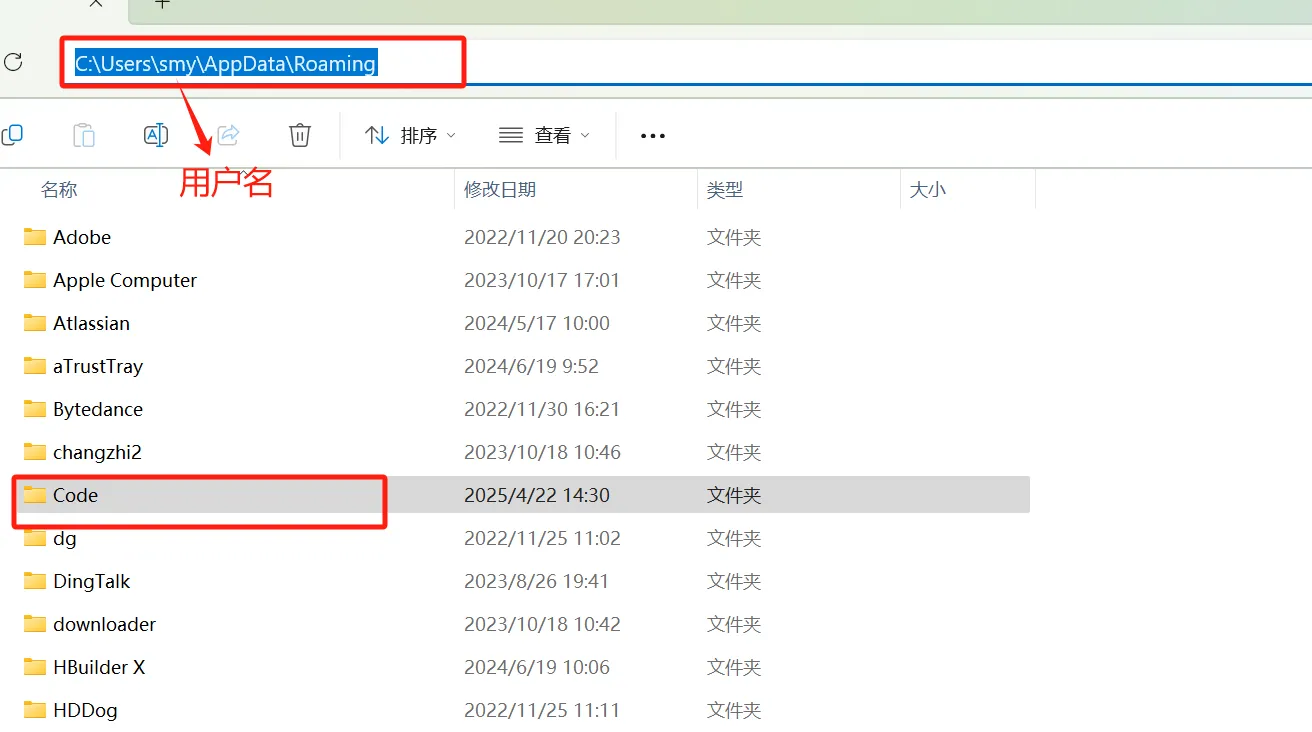The image size is (1312, 732).
Task: Click the Delete trash icon
Action: pos(299,134)
